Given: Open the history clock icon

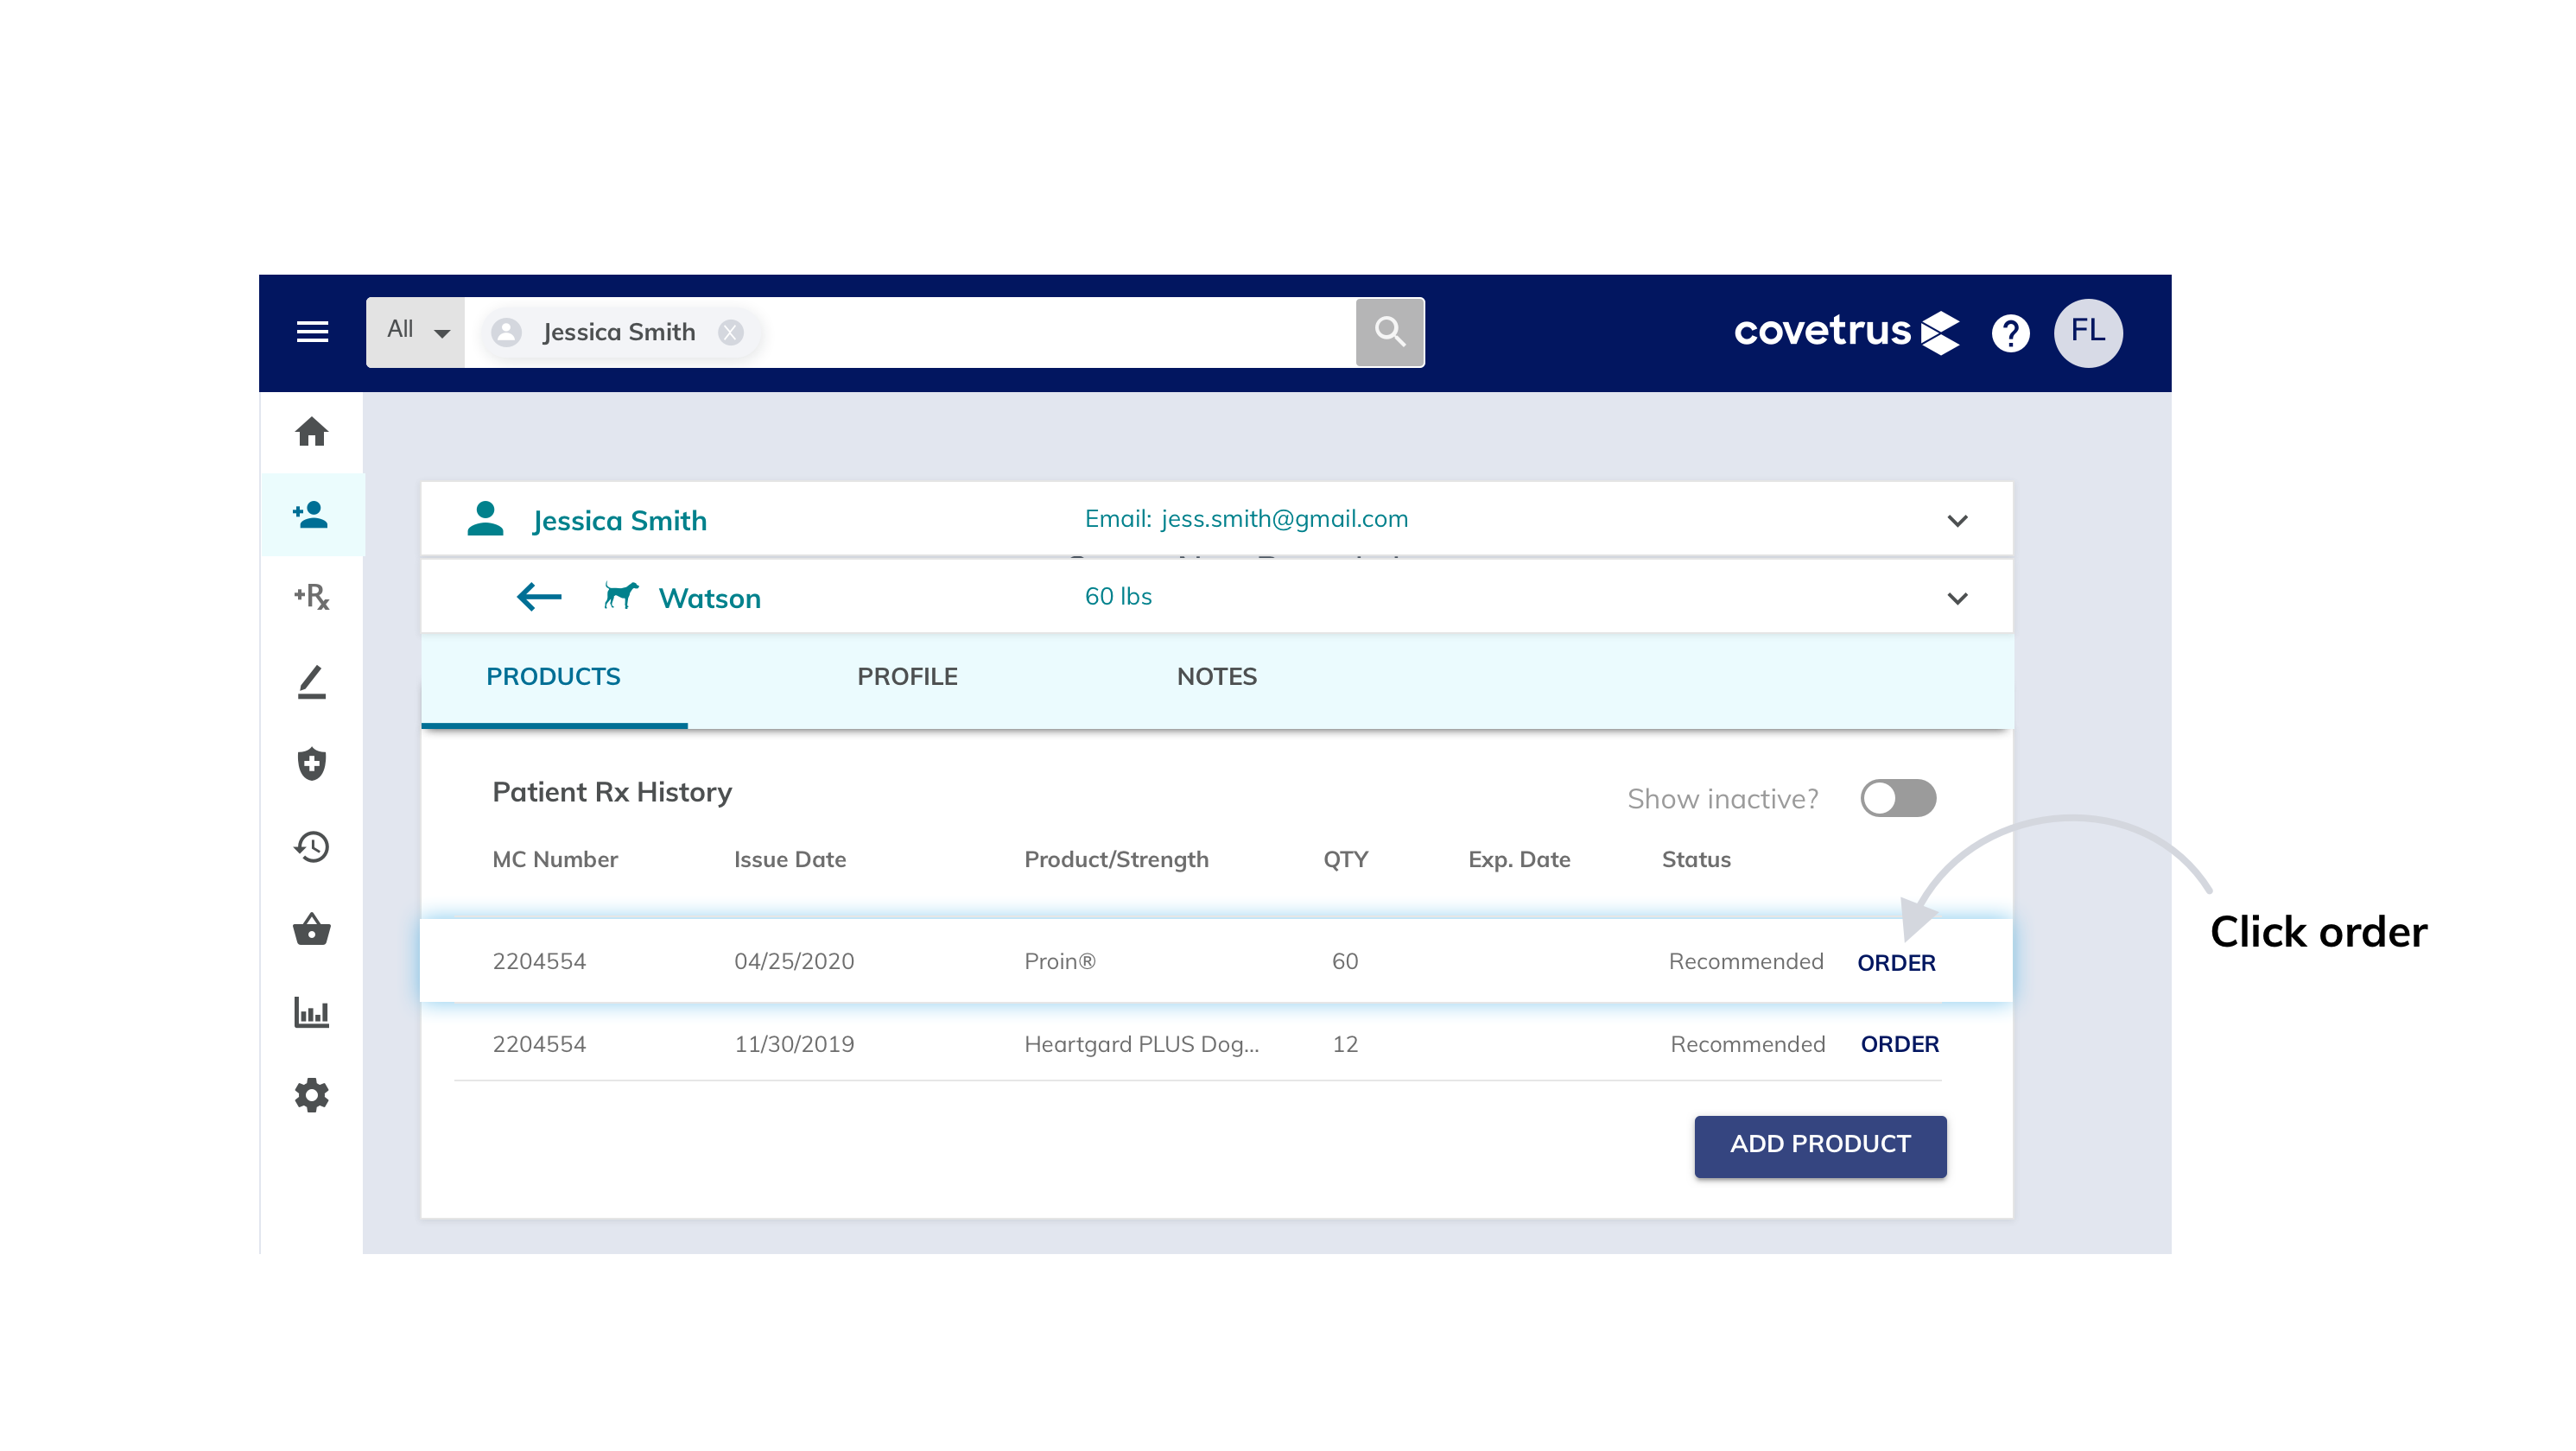Looking at the screenshot, I should click(312, 847).
